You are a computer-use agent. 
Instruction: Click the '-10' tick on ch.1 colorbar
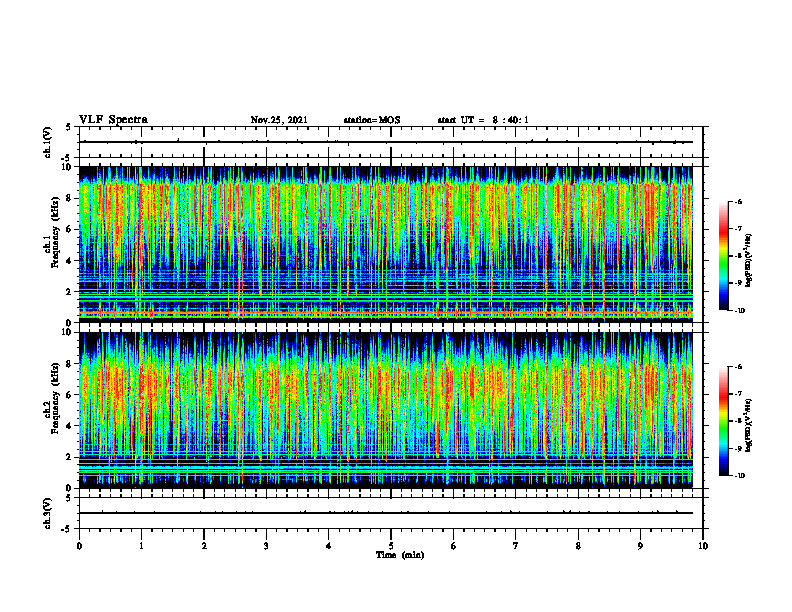coord(740,311)
